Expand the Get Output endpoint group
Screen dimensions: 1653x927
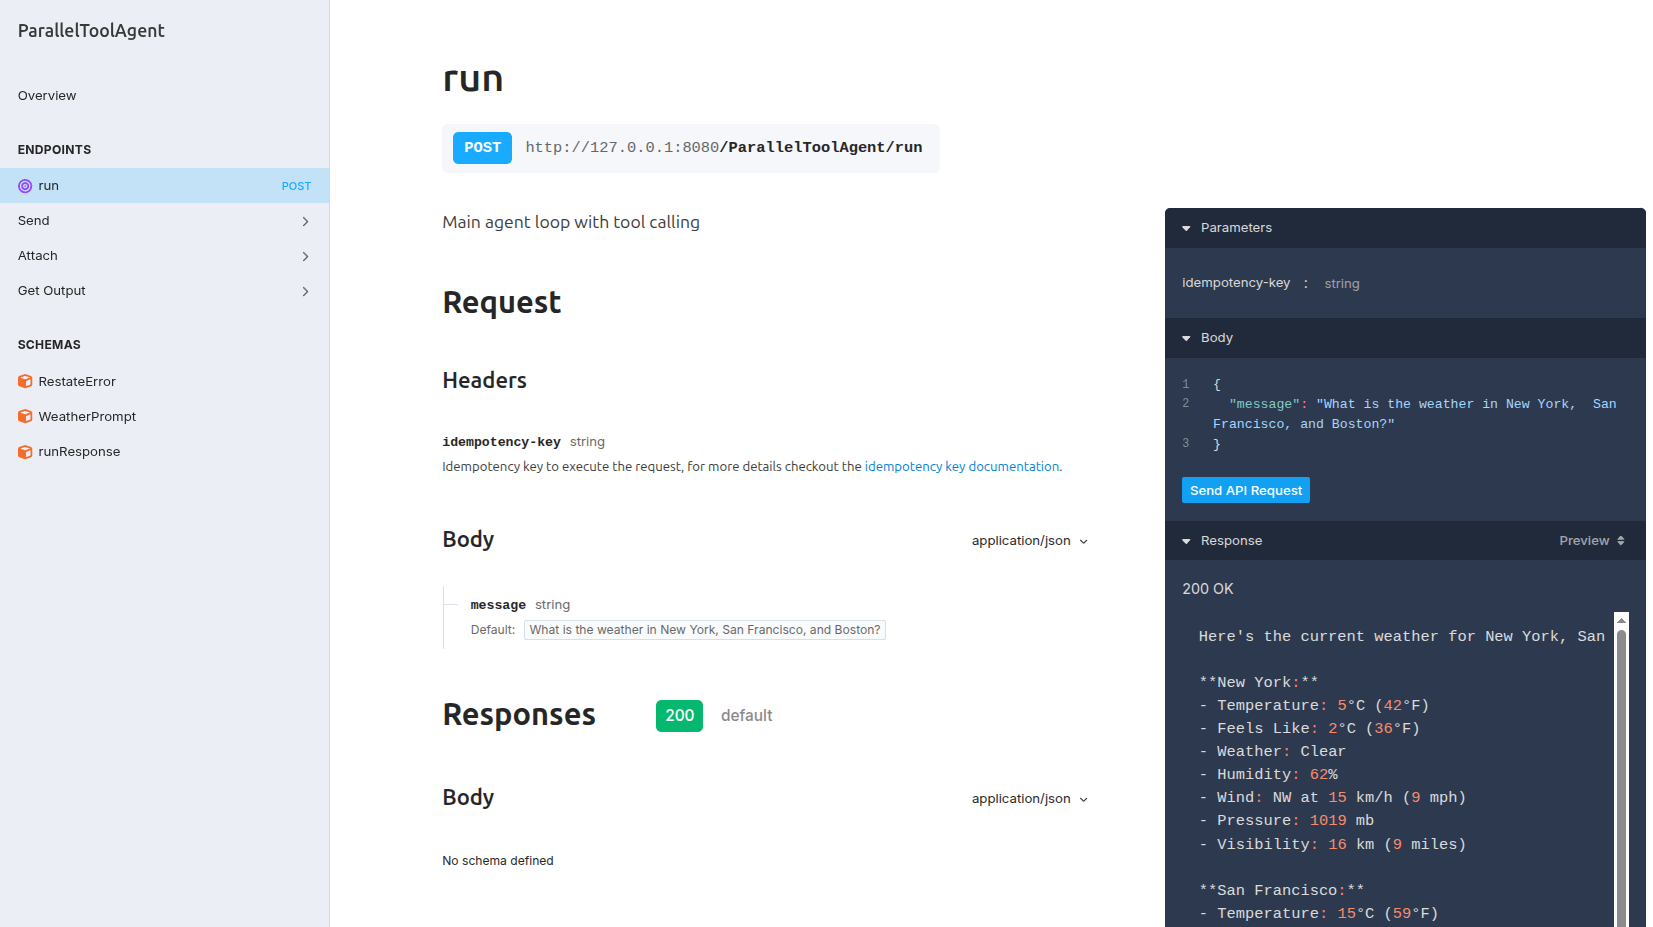point(305,291)
